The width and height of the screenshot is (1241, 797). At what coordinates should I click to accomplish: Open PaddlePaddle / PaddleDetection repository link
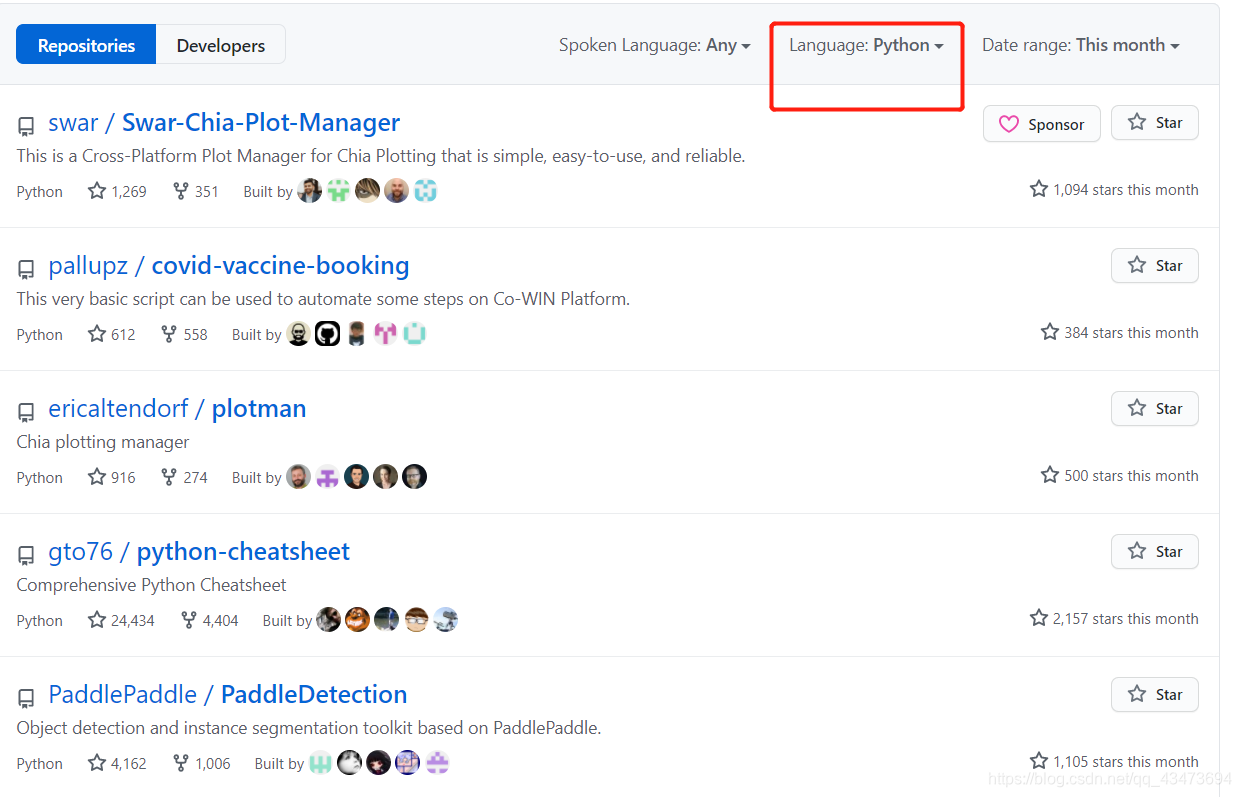click(228, 695)
